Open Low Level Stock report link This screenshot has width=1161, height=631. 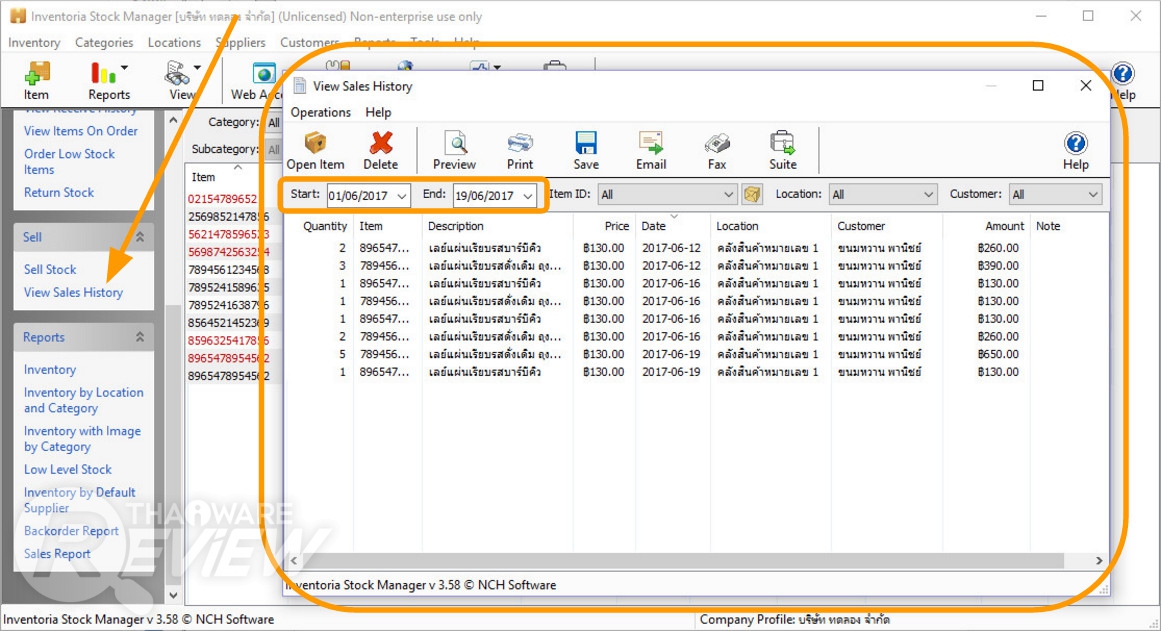[68, 470]
